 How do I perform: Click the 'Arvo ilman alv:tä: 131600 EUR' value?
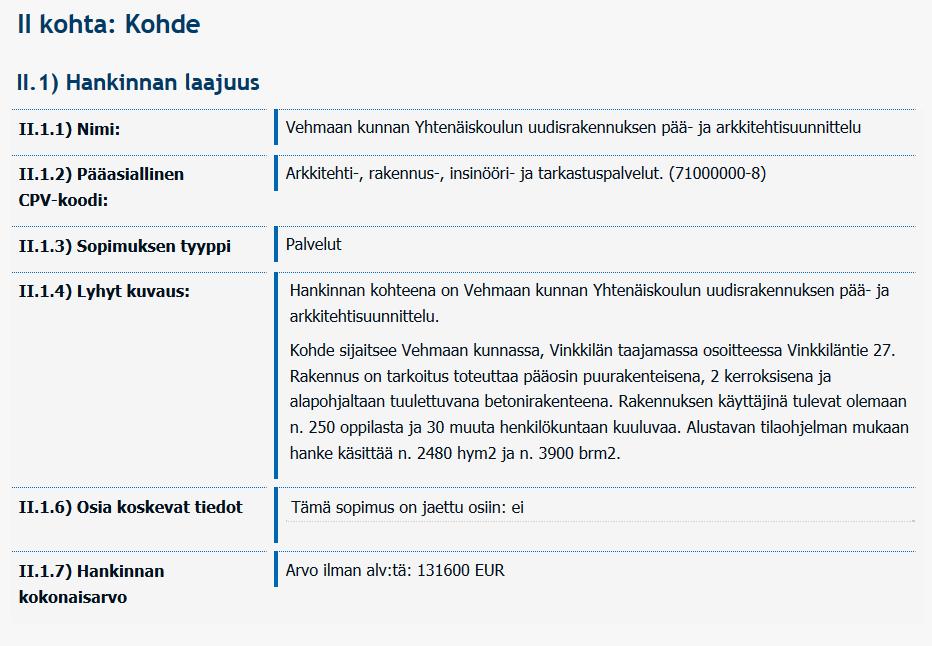[395, 571]
